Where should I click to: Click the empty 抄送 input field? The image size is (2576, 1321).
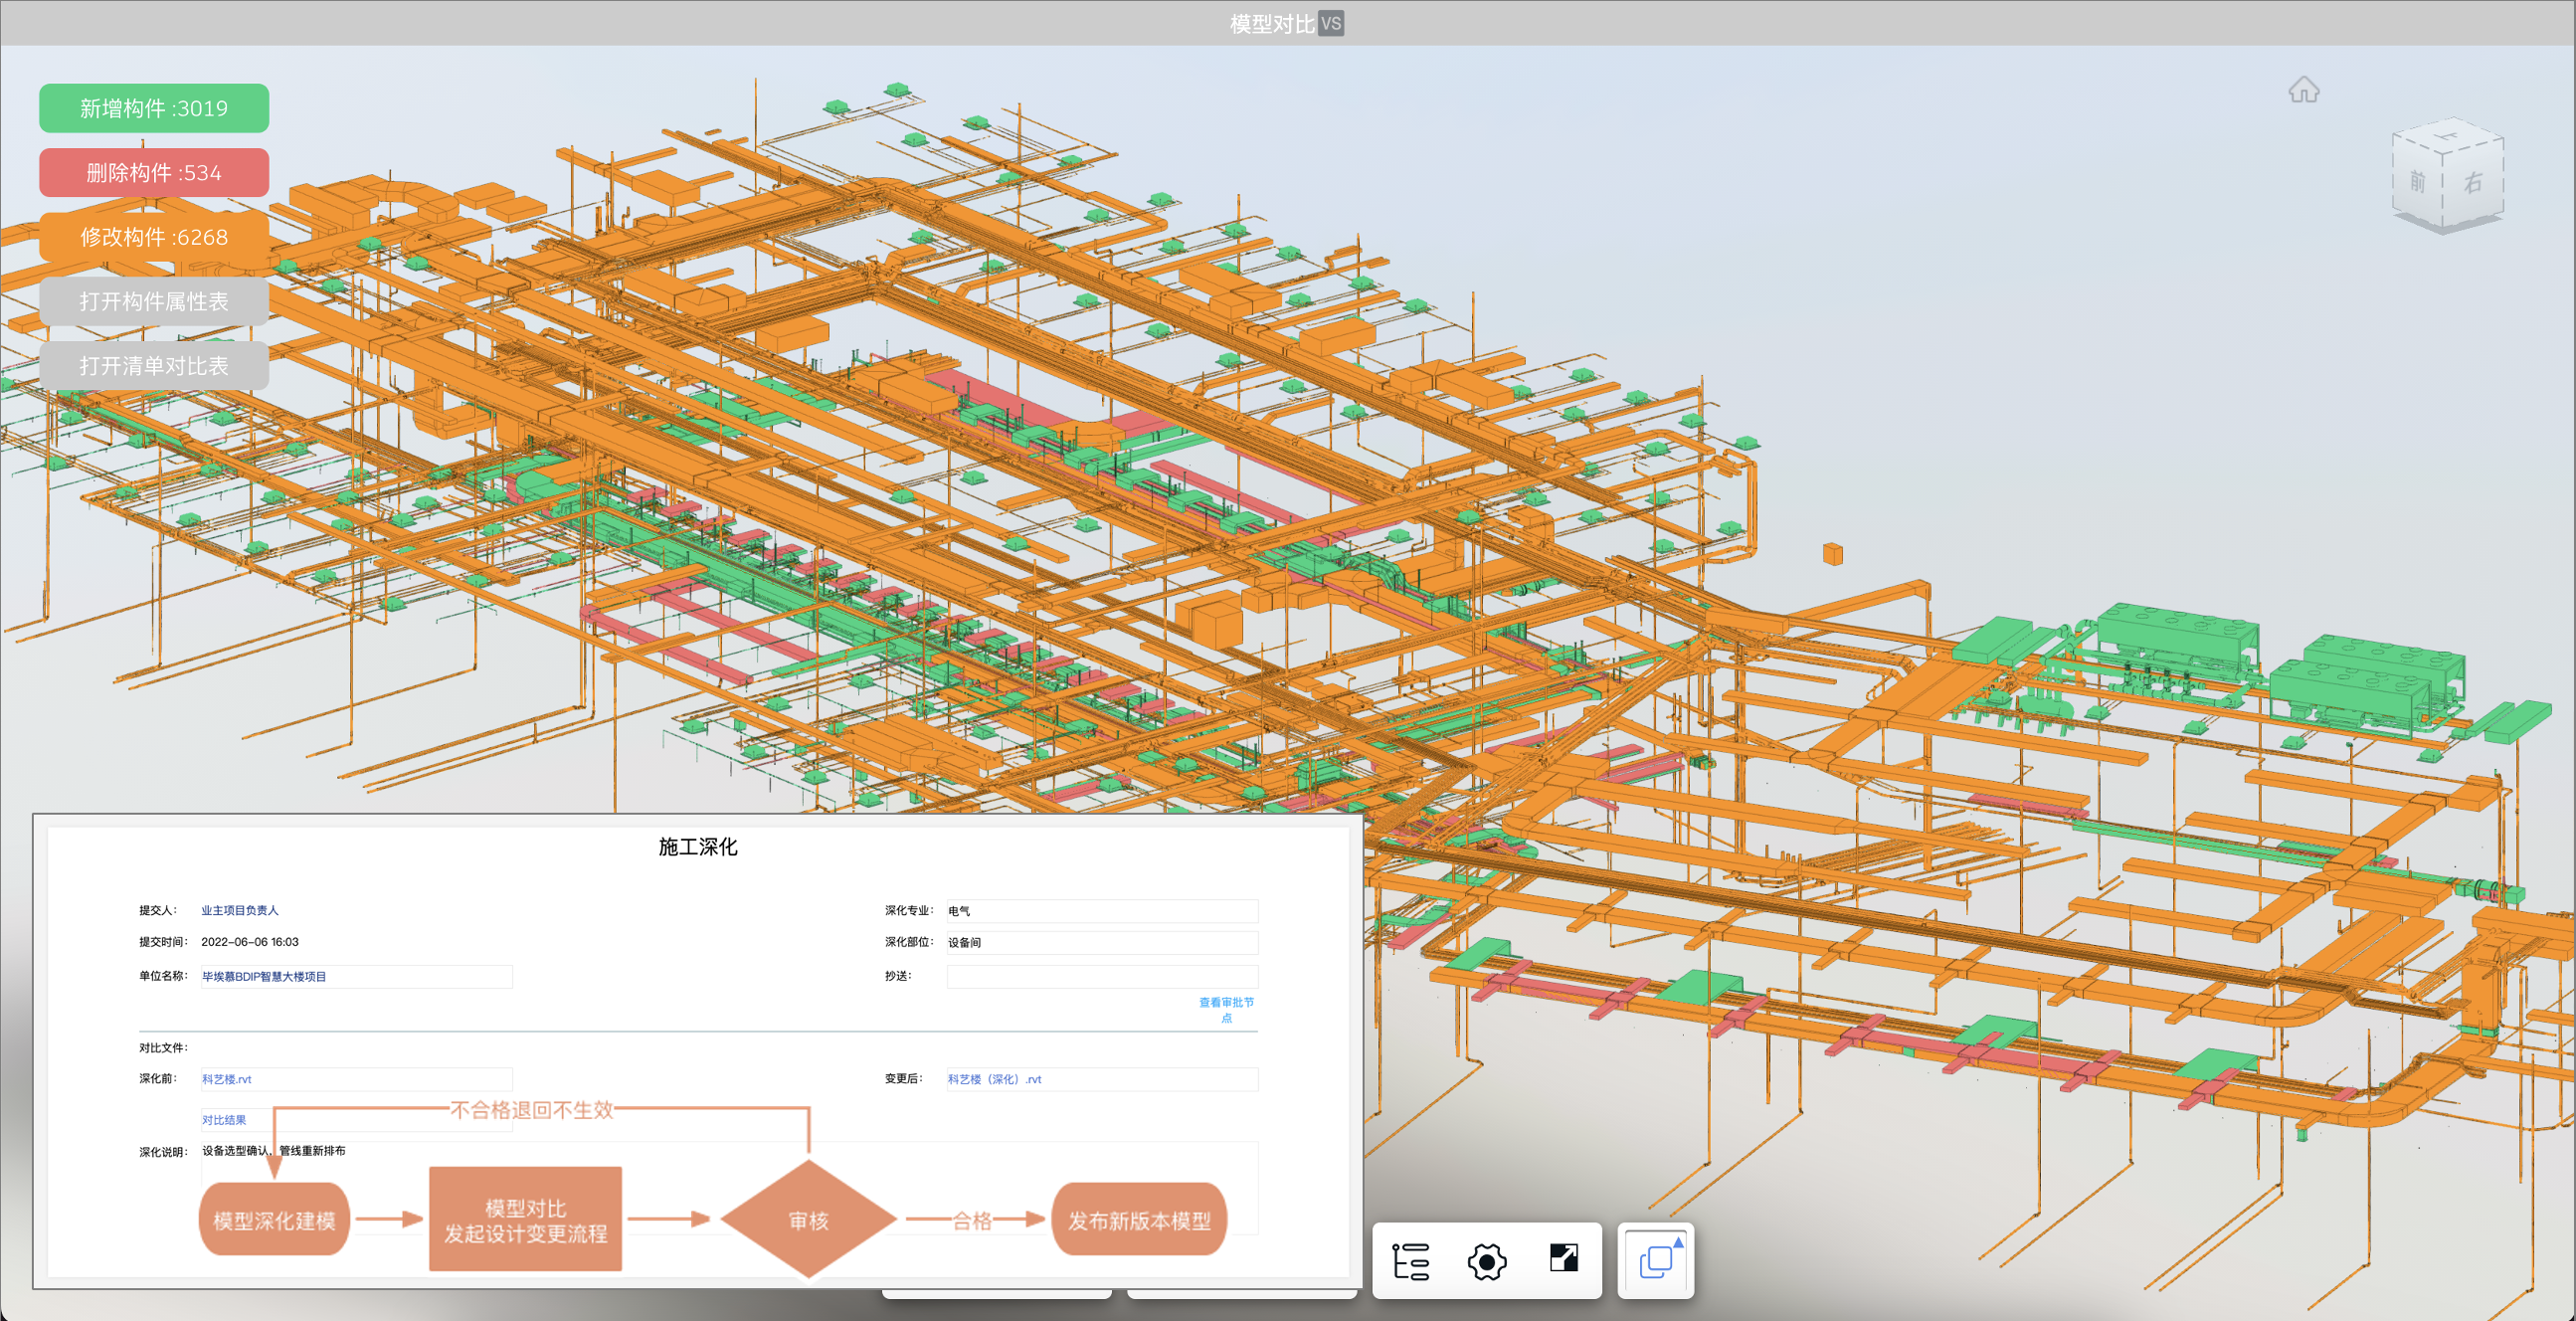click(x=1102, y=976)
